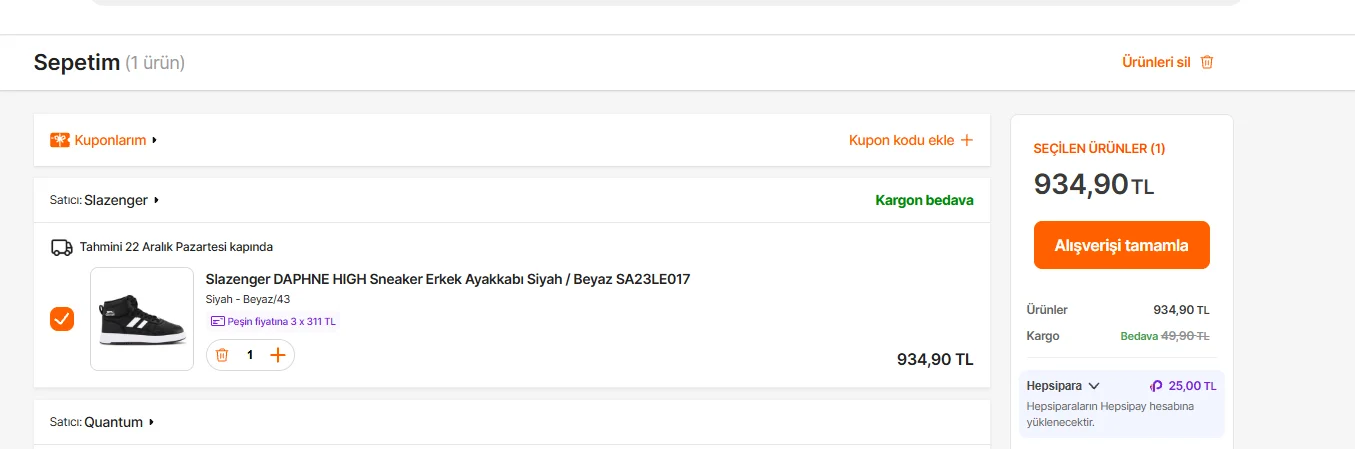The width and height of the screenshot is (1355, 449).
Task: Click the plus icon next to Kupon kodu ekle
Action: coord(966,140)
